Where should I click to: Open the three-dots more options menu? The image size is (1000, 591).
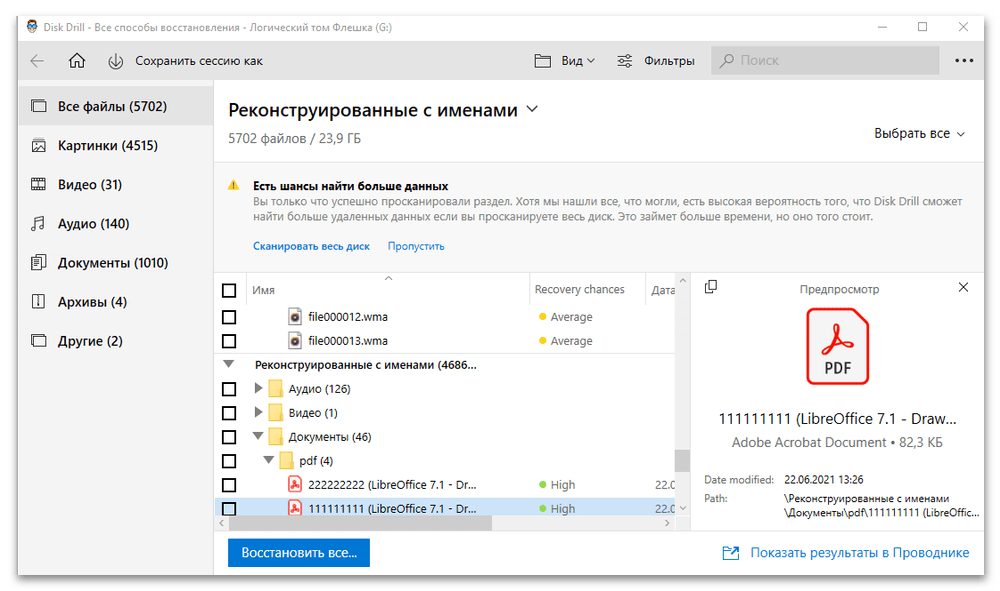coord(963,61)
